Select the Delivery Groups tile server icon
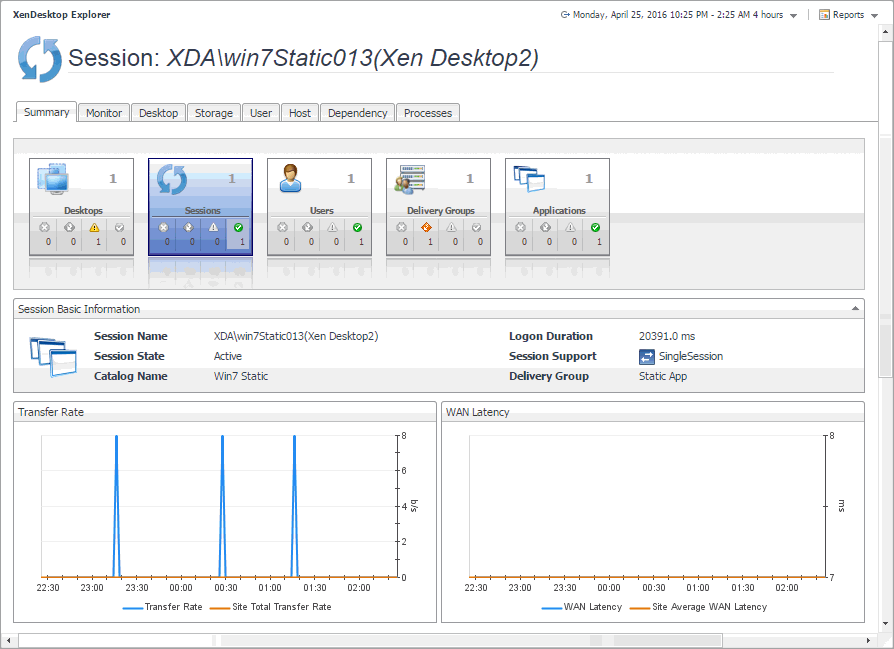Image resolution: width=894 pixels, height=649 pixels. tap(410, 179)
